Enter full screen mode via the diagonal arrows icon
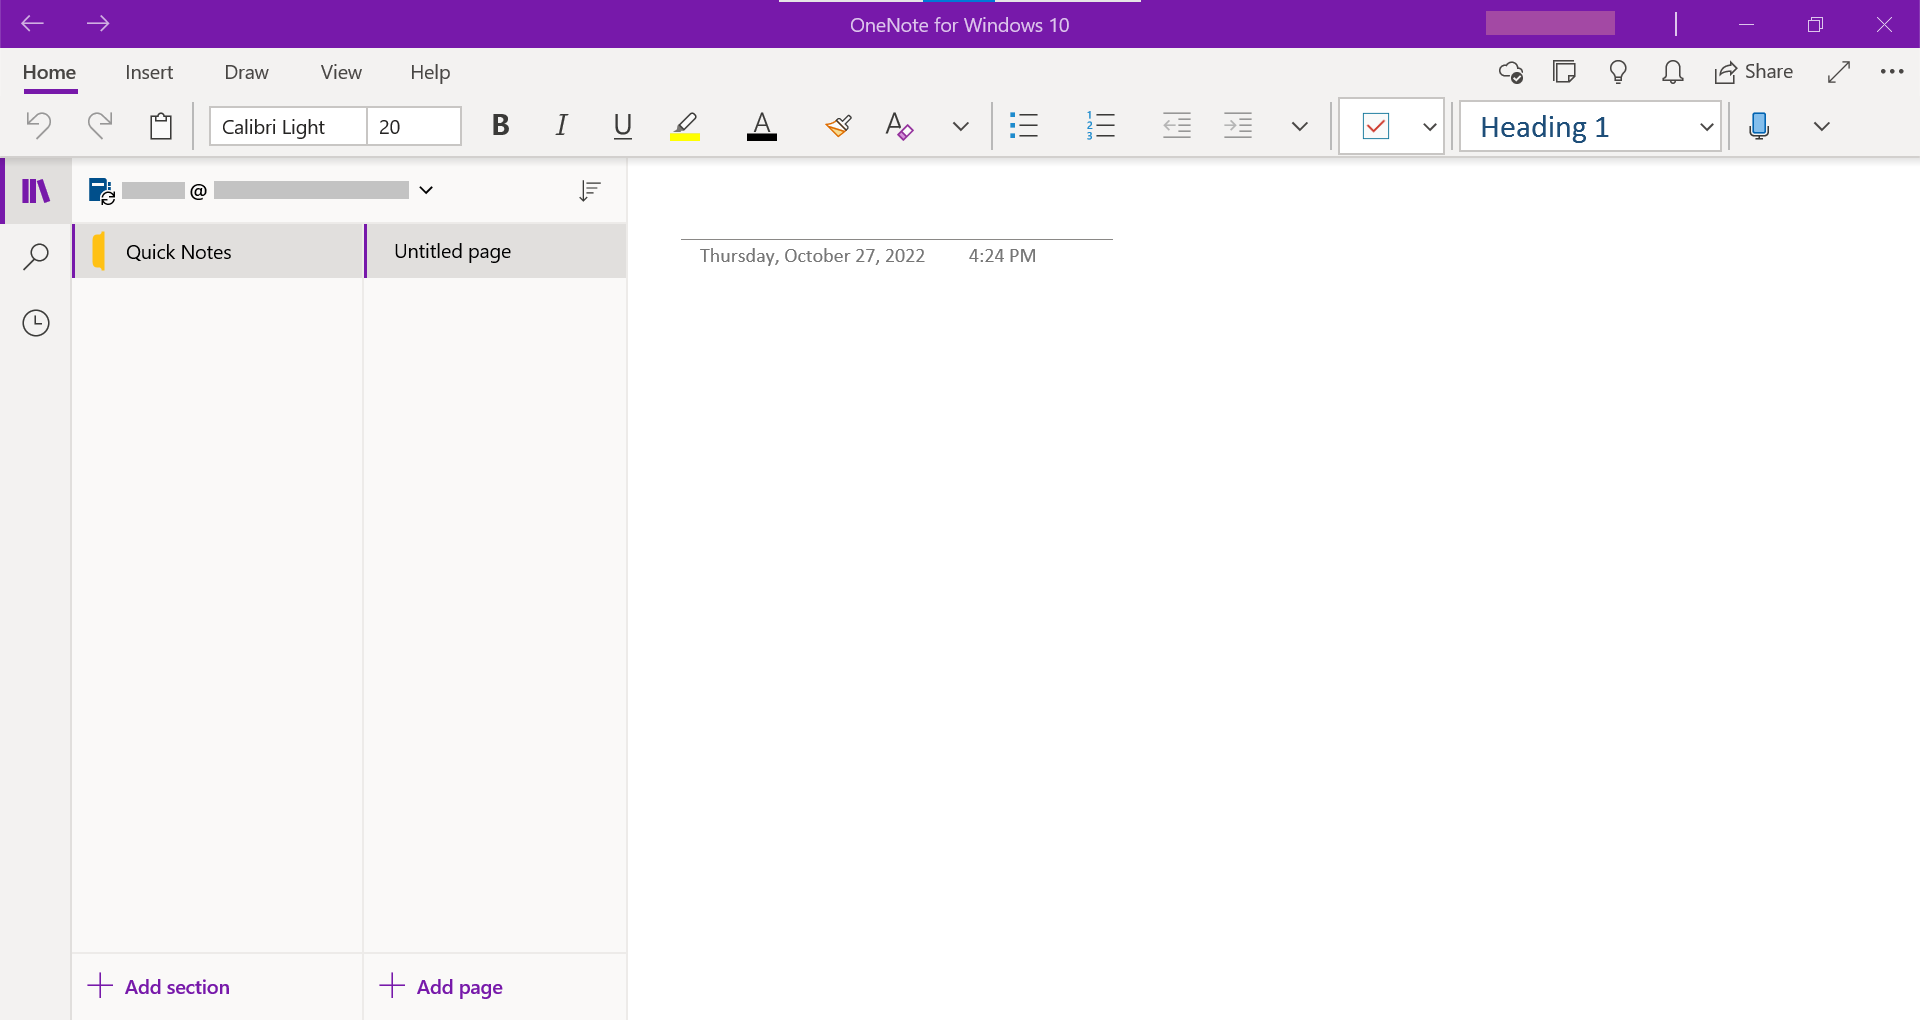Screen dimensions: 1920x1020 (1838, 72)
